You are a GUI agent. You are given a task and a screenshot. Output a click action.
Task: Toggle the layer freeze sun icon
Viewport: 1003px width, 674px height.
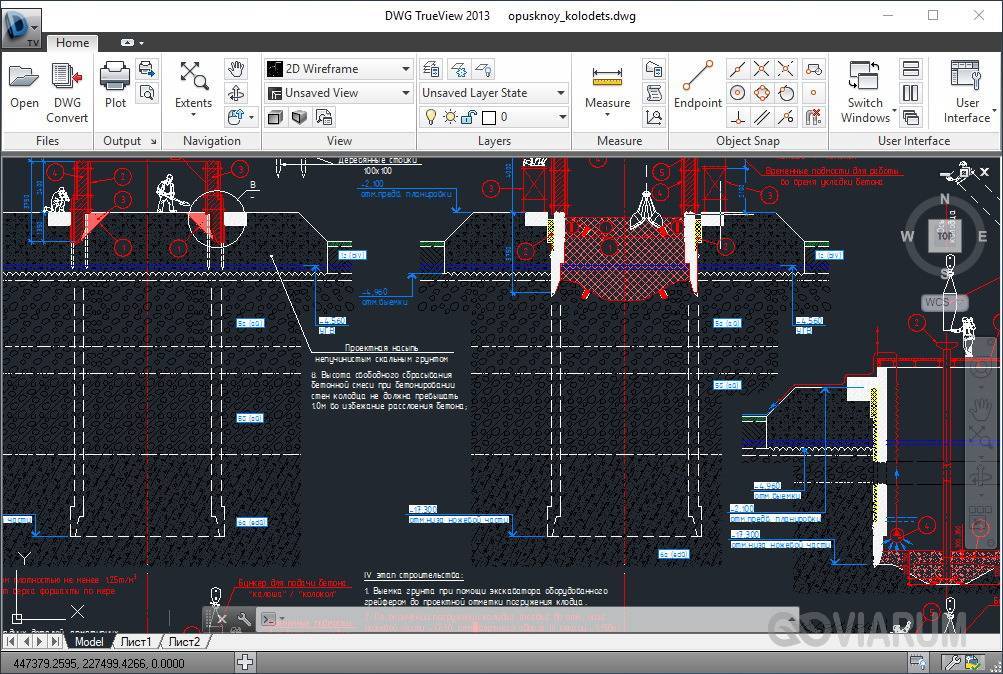click(x=450, y=117)
